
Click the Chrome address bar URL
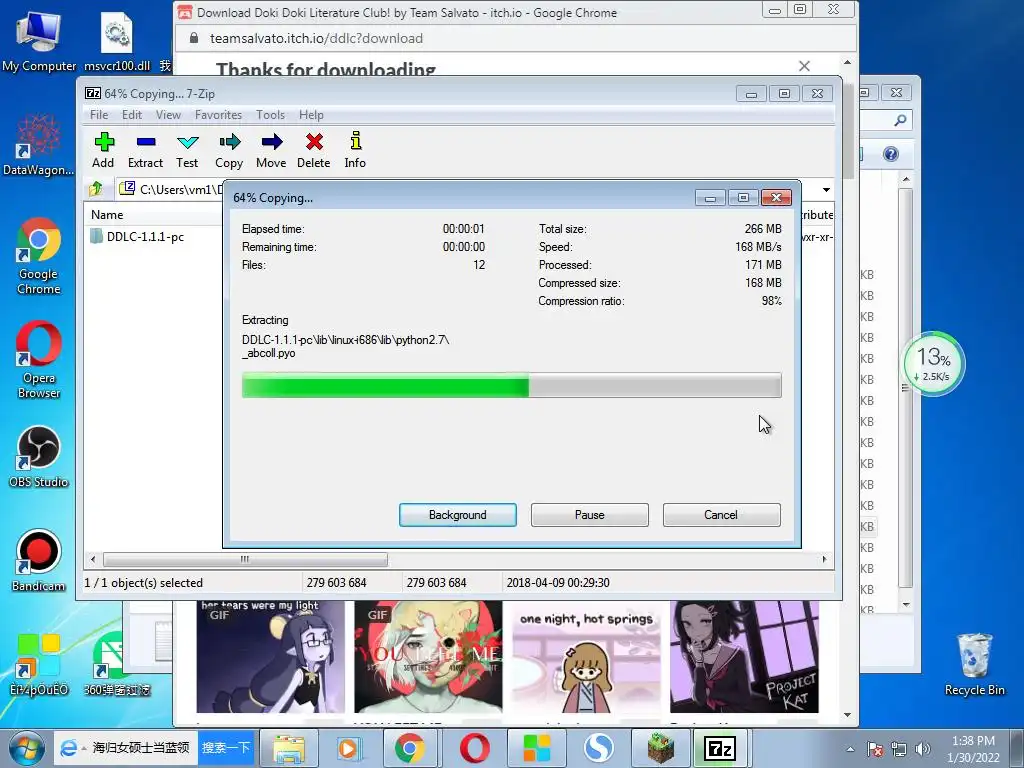(x=316, y=39)
